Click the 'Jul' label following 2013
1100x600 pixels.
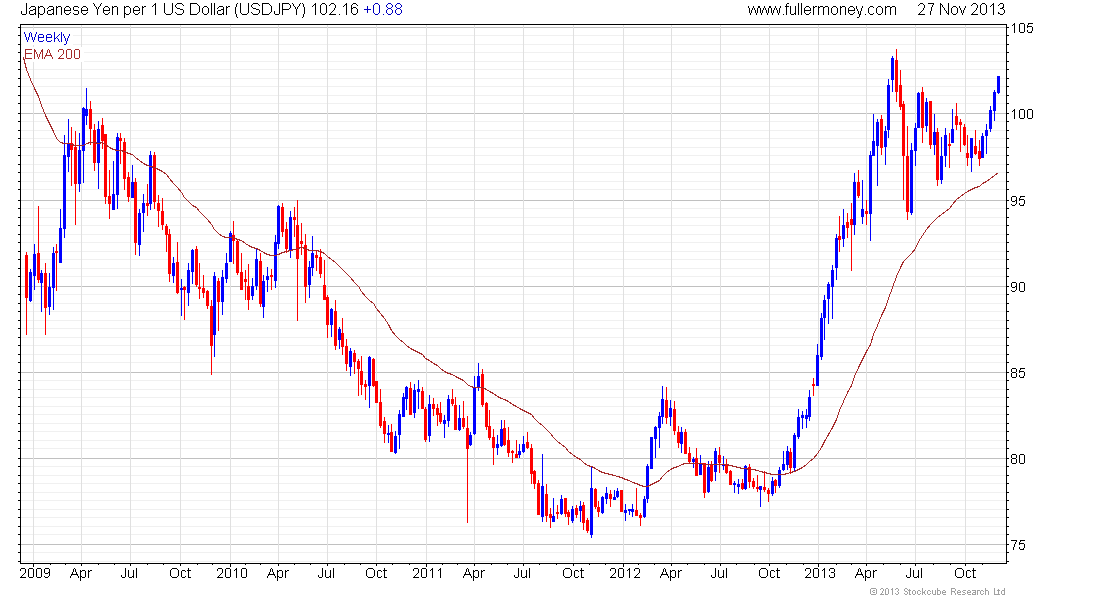(915, 573)
